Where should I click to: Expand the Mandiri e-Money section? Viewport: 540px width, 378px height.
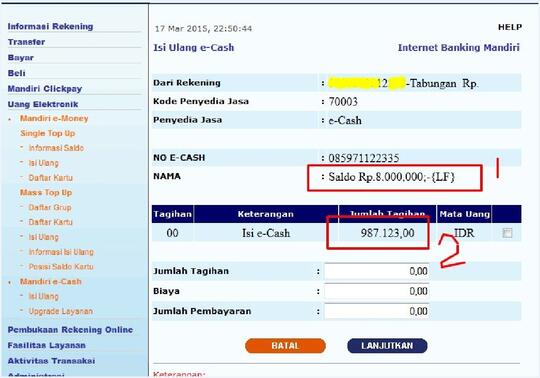54,118
